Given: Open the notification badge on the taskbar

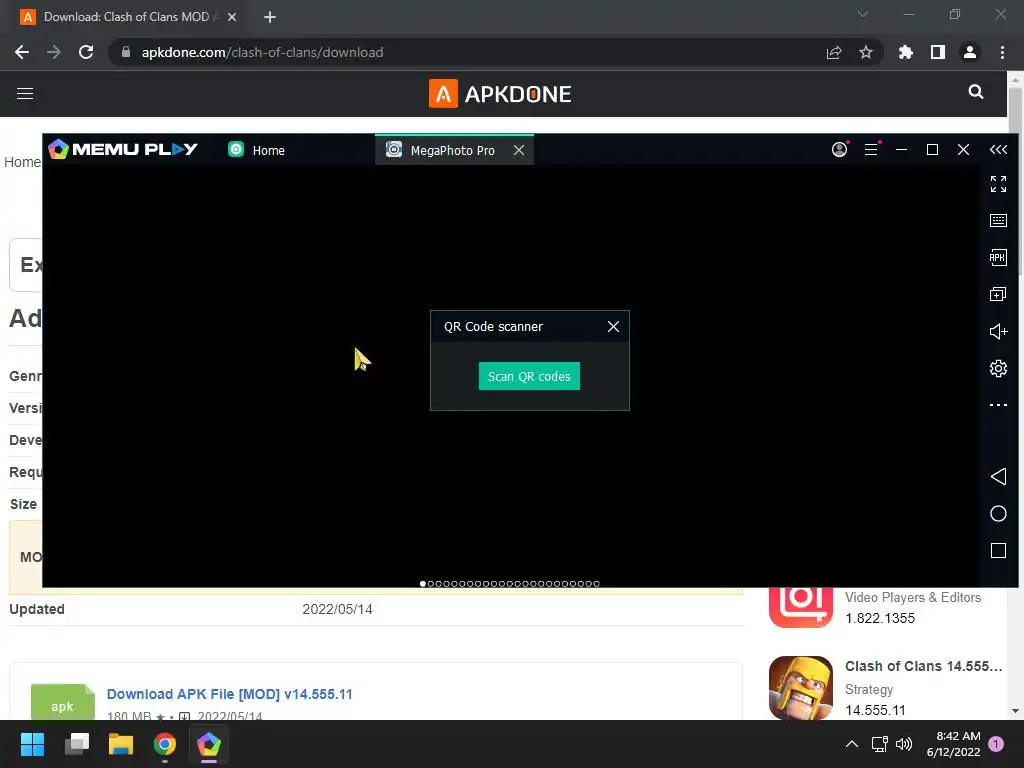Looking at the screenshot, I should click(x=996, y=744).
